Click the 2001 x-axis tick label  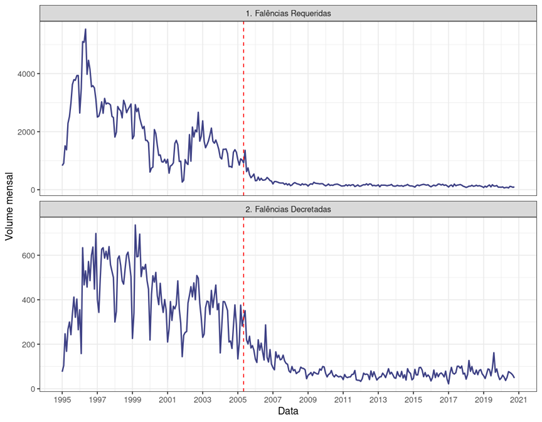click(x=167, y=400)
